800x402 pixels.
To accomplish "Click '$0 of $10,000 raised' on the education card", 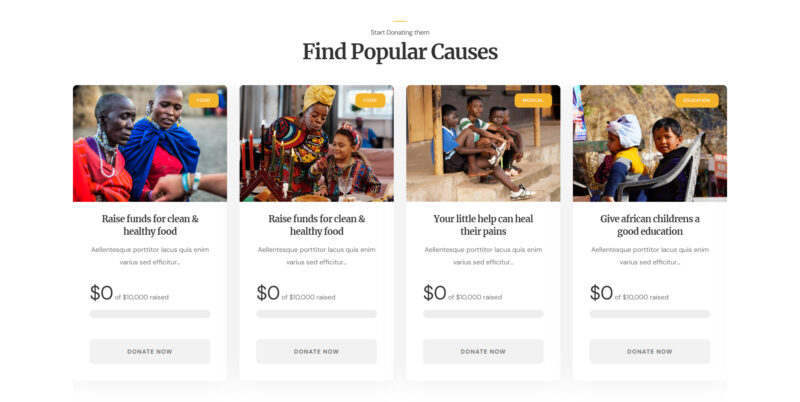I will [x=629, y=293].
